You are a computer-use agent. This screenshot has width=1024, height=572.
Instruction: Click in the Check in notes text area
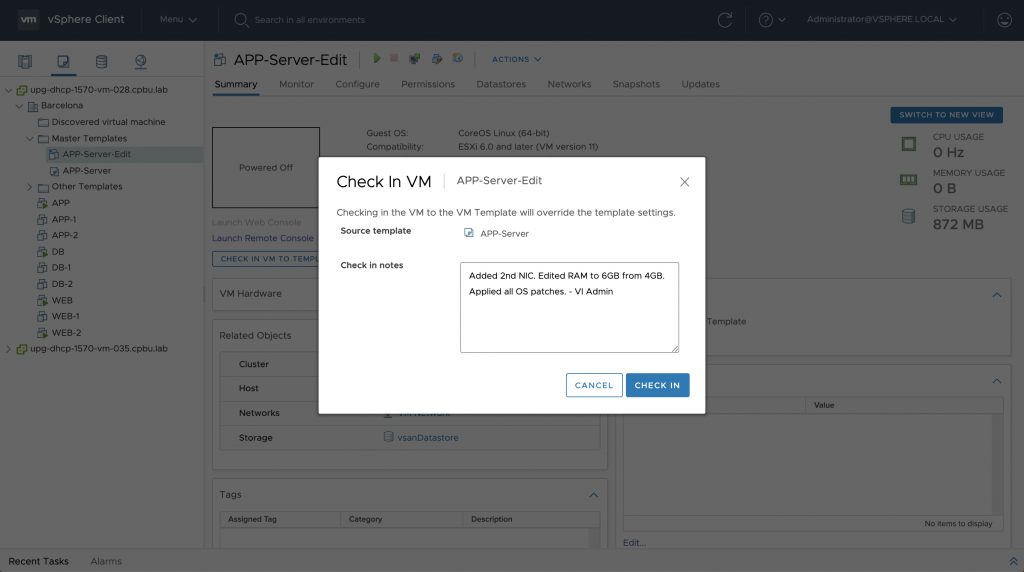[569, 308]
